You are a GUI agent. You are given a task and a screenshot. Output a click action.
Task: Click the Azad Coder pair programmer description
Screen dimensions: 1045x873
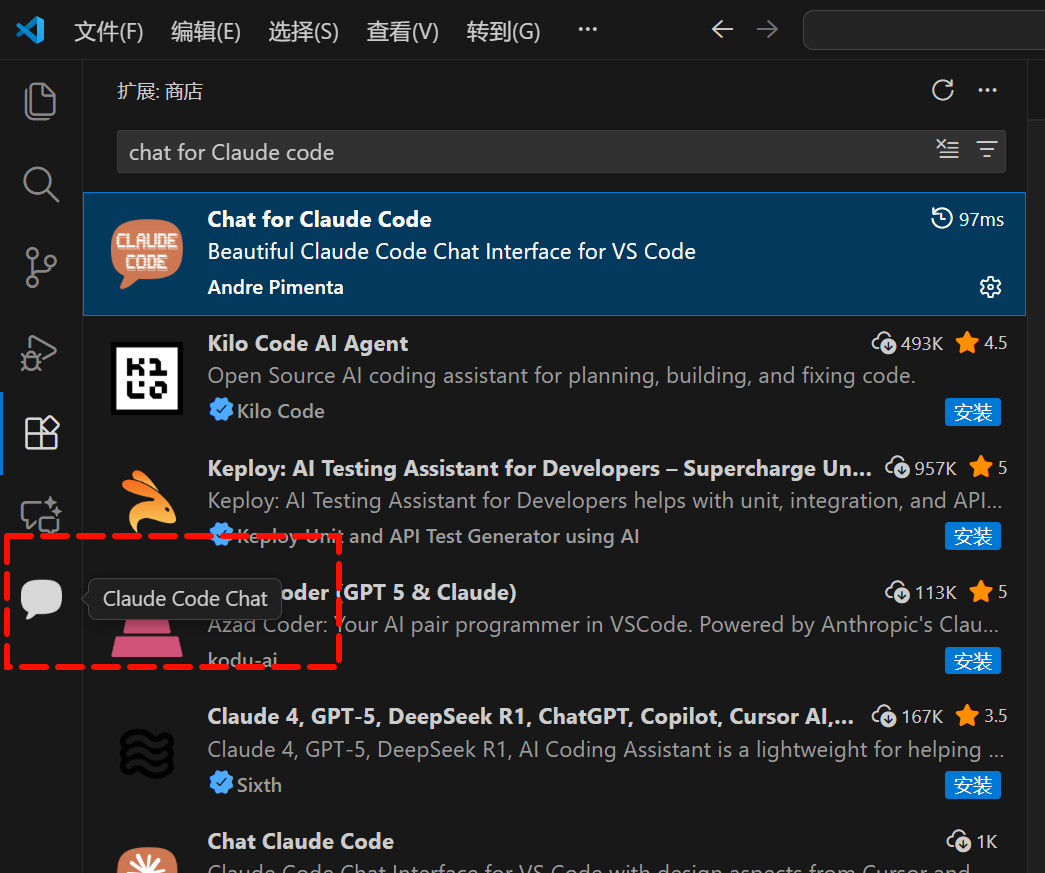tap(603, 625)
